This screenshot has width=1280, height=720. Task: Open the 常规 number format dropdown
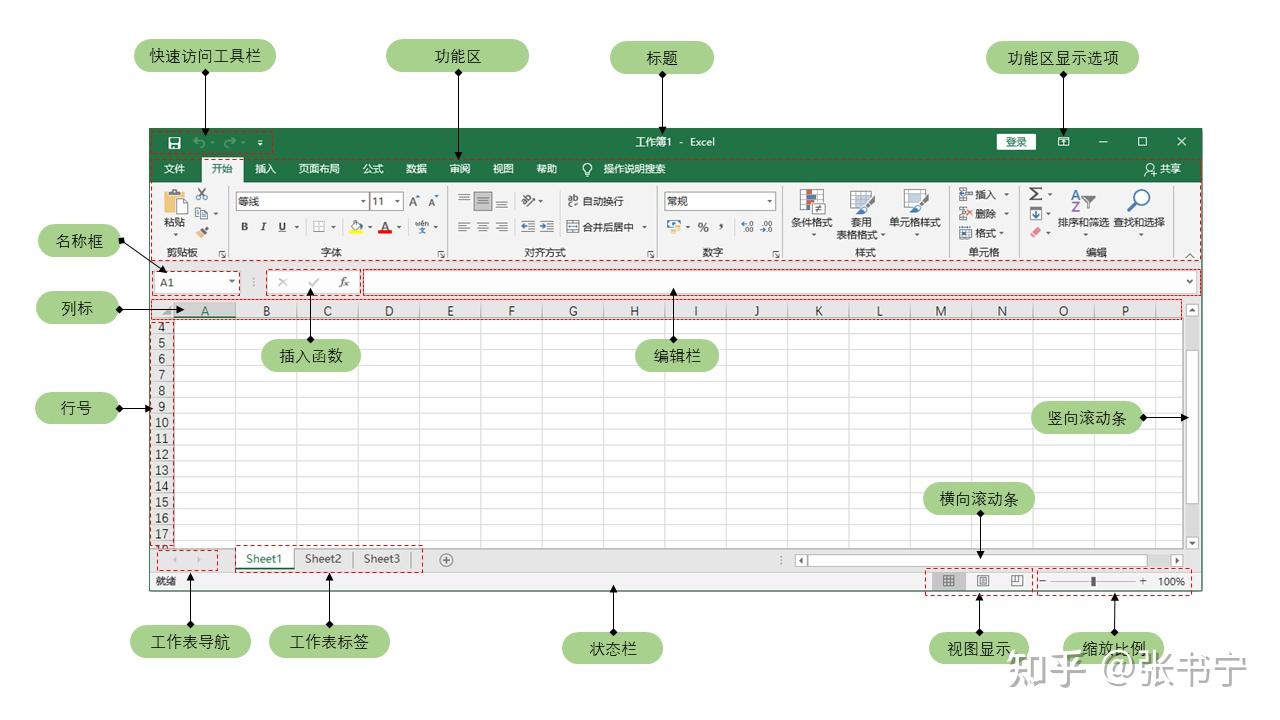pos(770,201)
